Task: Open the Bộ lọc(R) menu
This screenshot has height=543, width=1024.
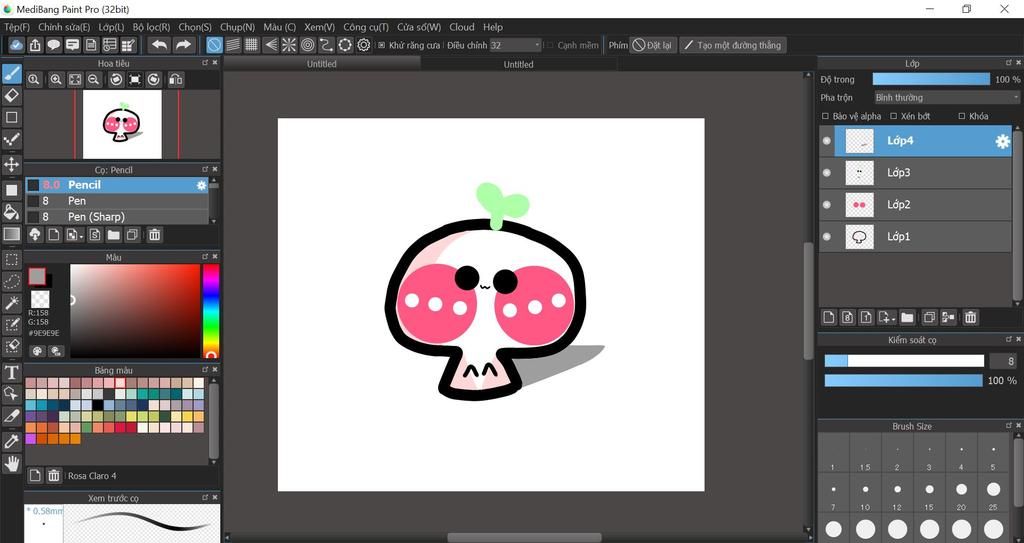Action: [x=151, y=27]
